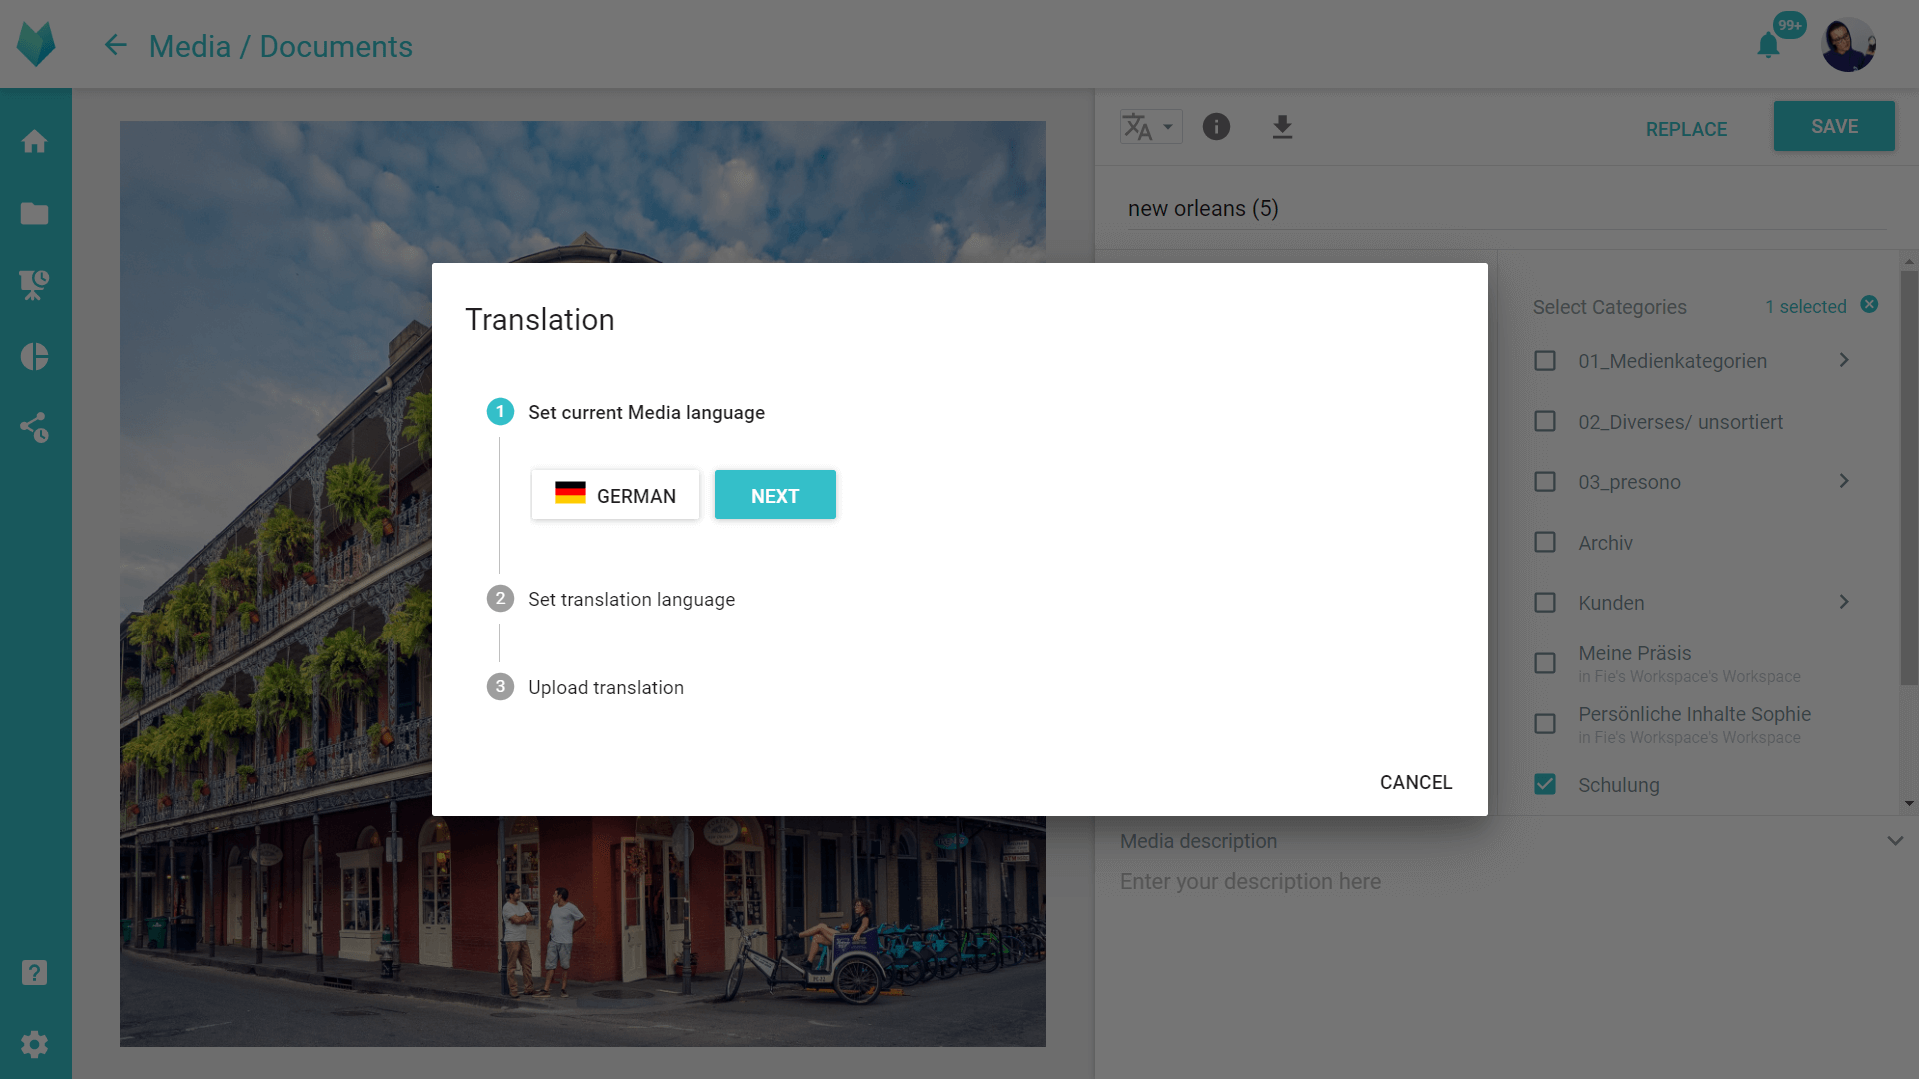Image resolution: width=1919 pixels, height=1079 pixels.
Task: Click the 'Archiv' category label
Action: 1605,543
